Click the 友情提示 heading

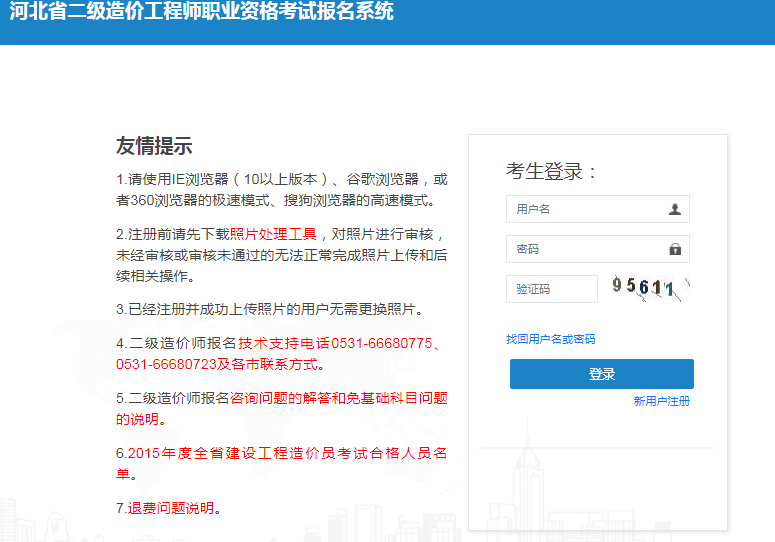coord(154,146)
